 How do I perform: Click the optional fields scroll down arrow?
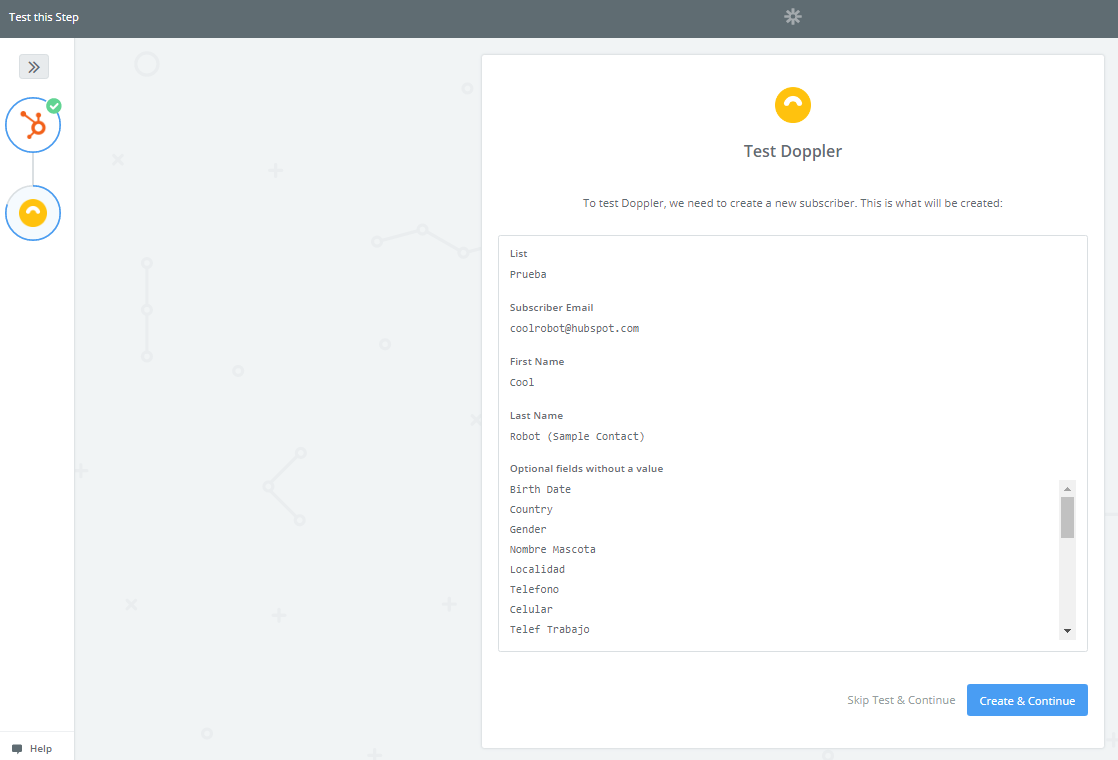[1067, 631]
